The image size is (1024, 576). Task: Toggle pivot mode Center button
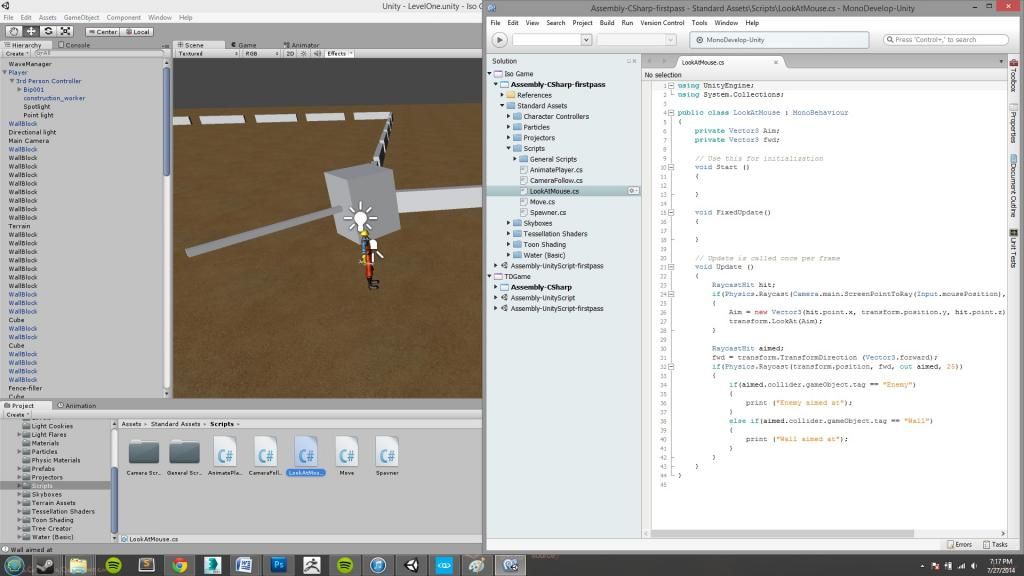(102, 31)
